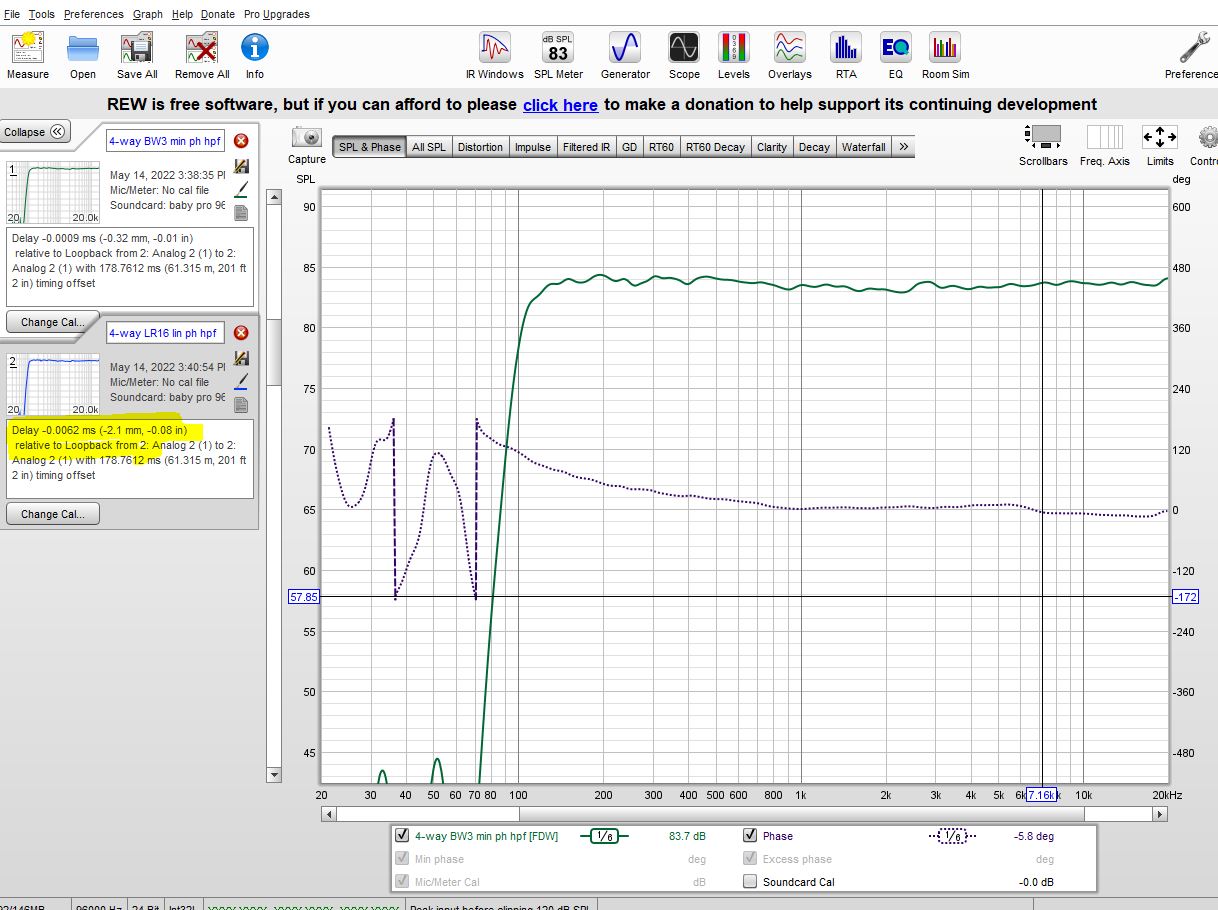The width and height of the screenshot is (1218, 910).
Task: Open the Graph menu
Action: click(148, 14)
